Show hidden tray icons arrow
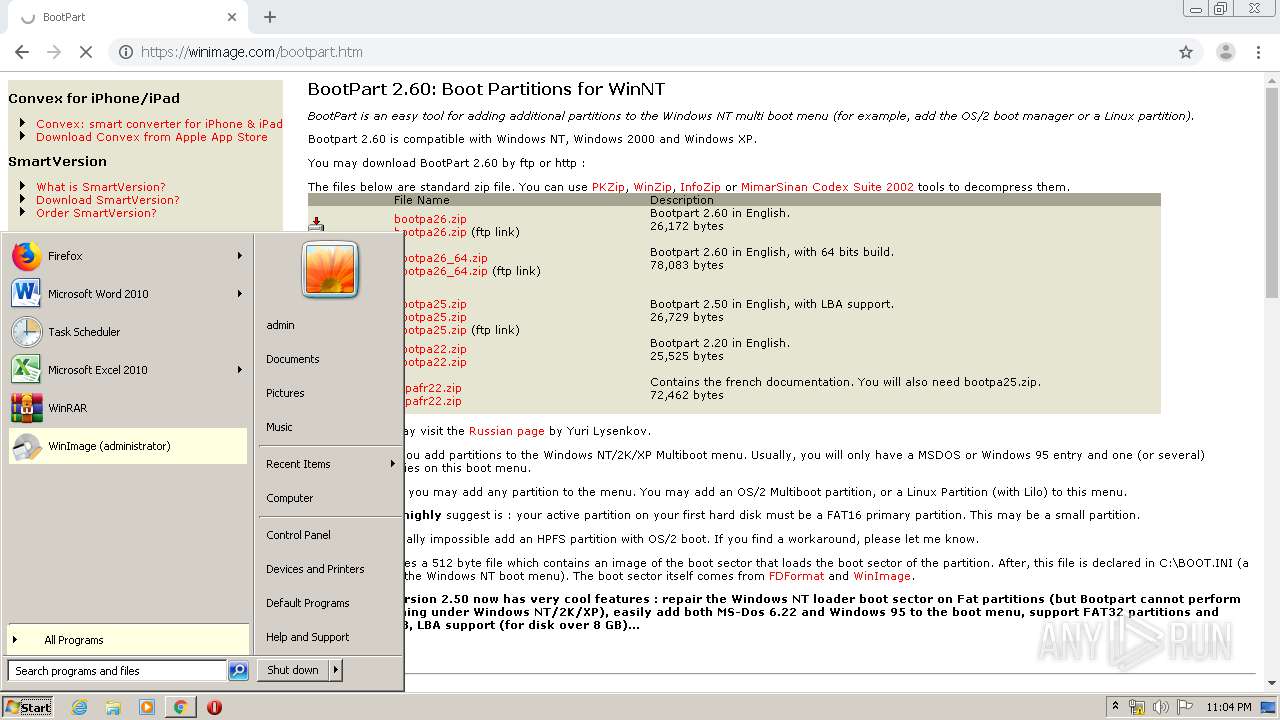Image resolution: width=1280 pixels, height=720 pixels. [1114, 707]
